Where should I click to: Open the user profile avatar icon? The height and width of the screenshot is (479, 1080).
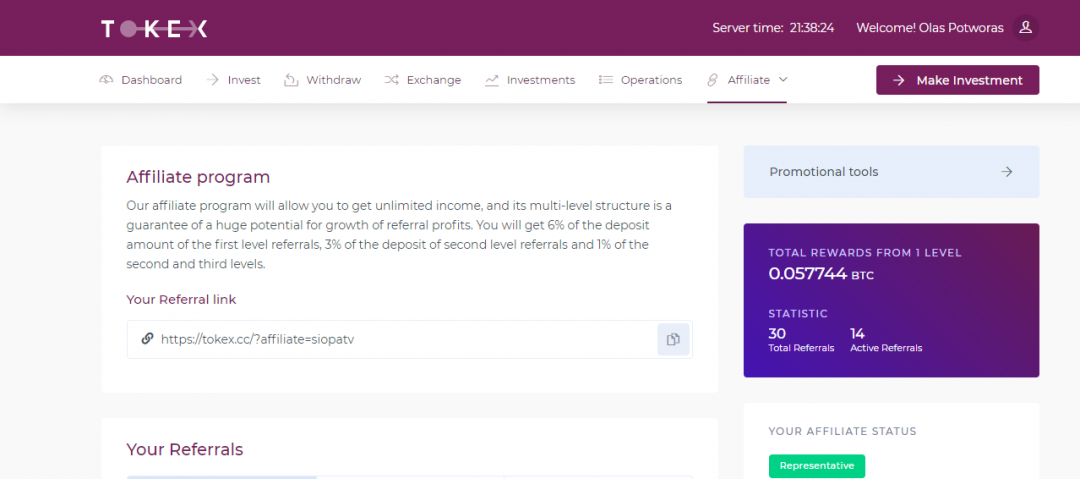click(1025, 28)
